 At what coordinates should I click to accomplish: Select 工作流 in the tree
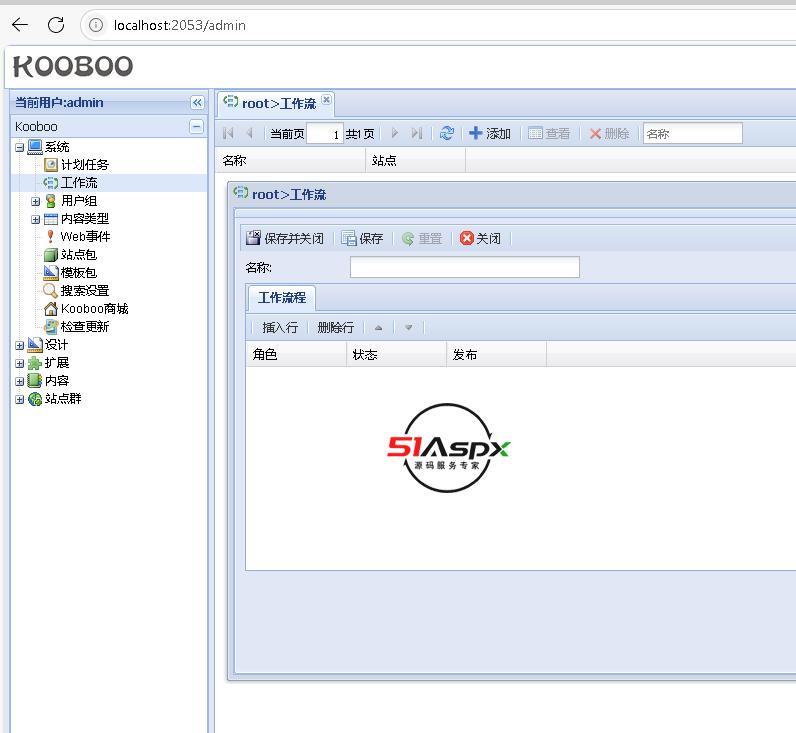[x=79, y=183]
